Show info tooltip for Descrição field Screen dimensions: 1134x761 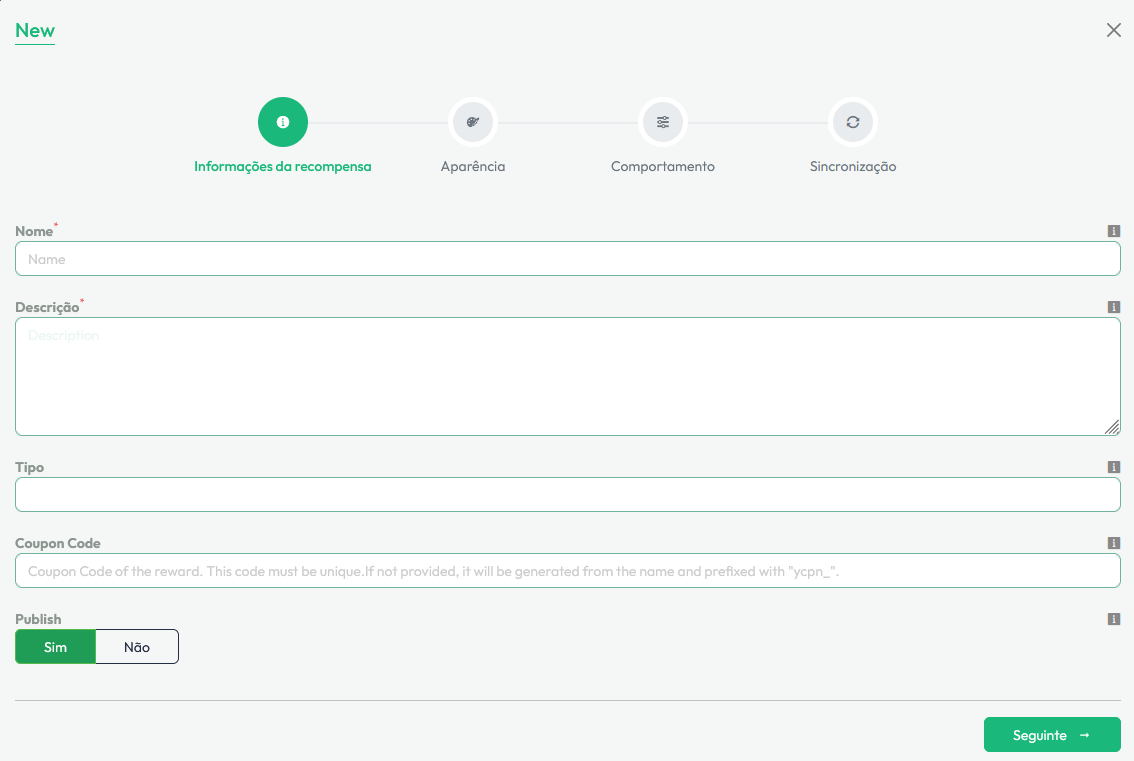(1113, 307)
